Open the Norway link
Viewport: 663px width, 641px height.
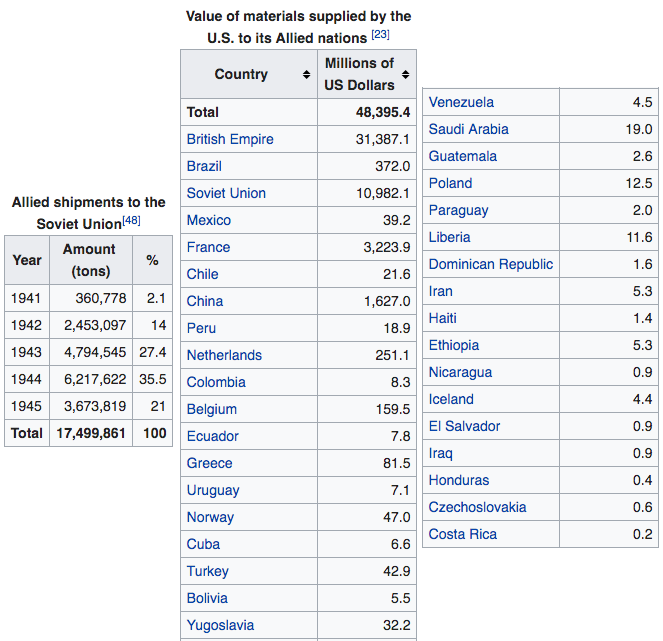[x=210, y=518]
